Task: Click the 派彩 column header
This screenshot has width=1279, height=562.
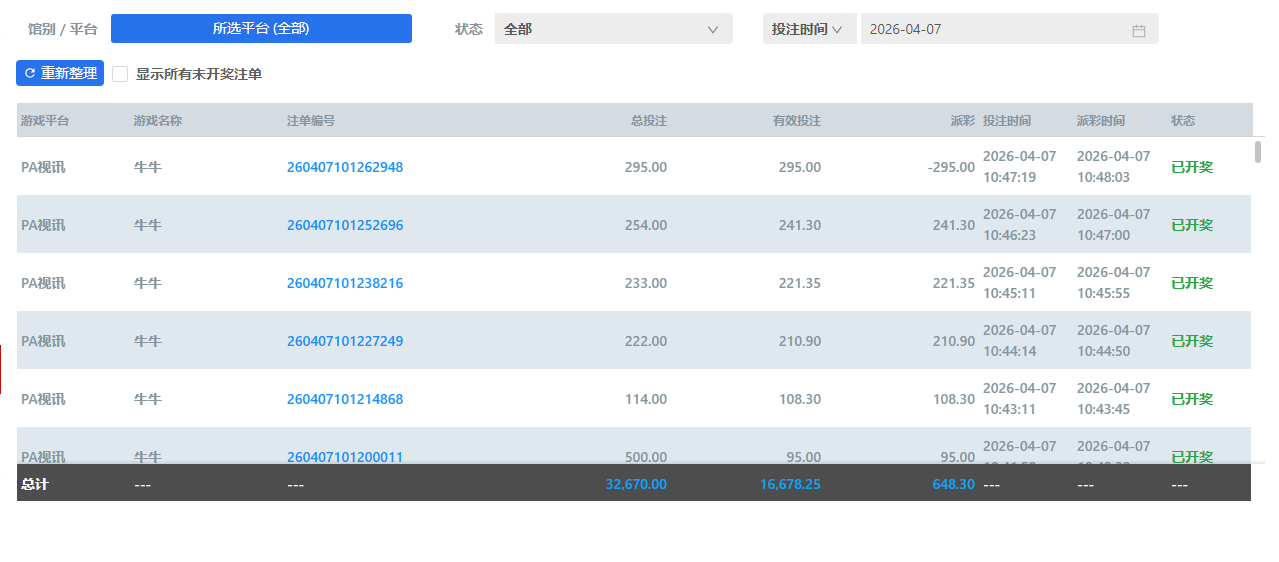Action: (962, 121)
